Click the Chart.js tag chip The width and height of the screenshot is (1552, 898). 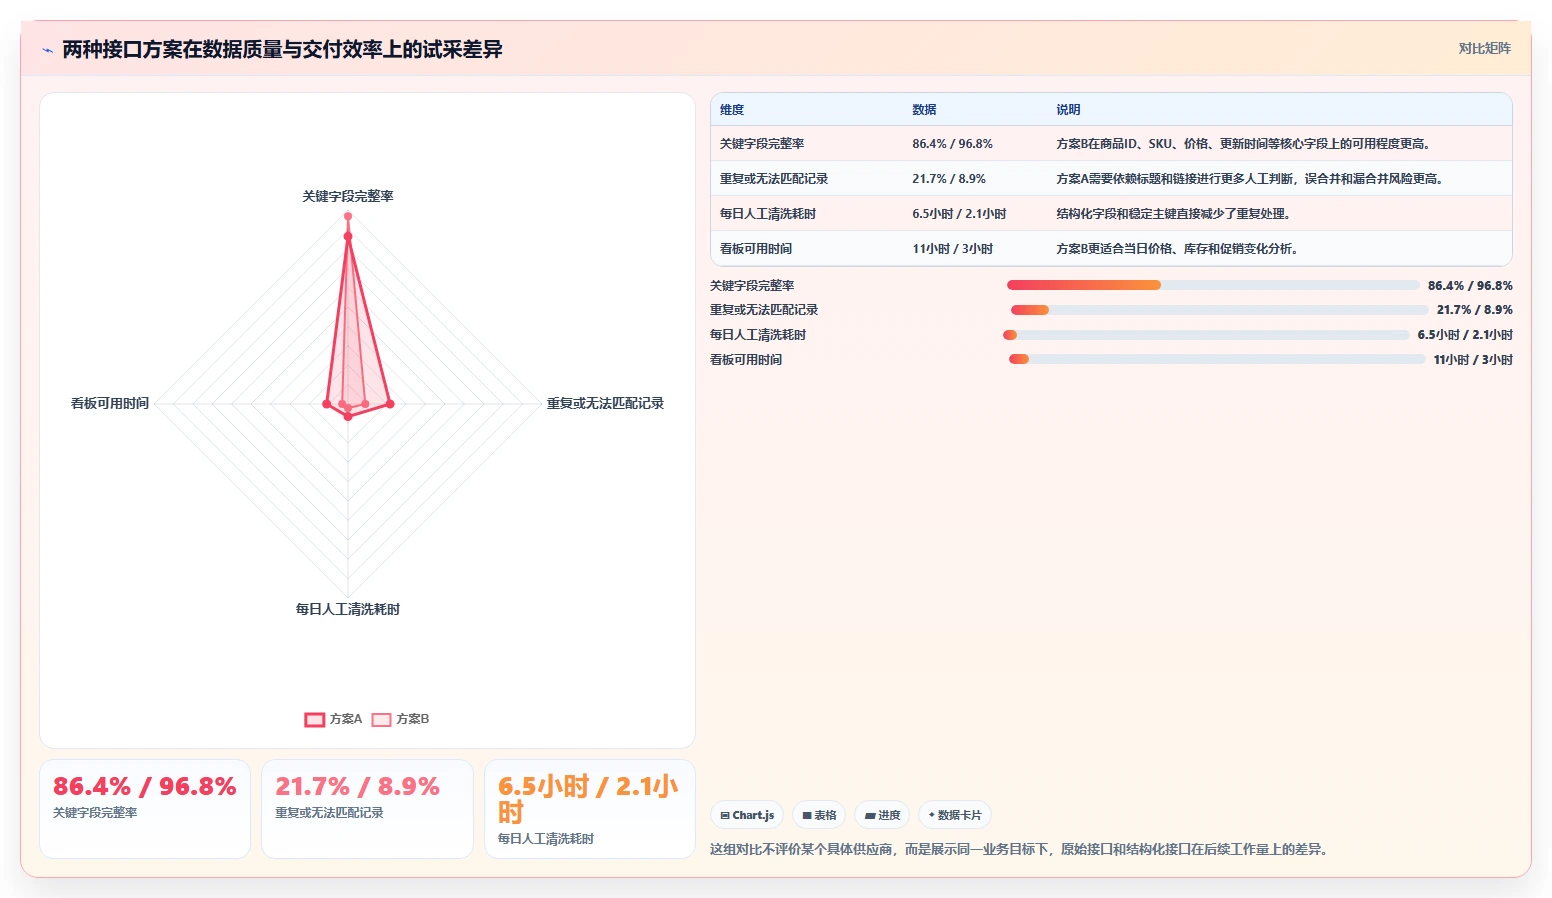coord(747,815)
